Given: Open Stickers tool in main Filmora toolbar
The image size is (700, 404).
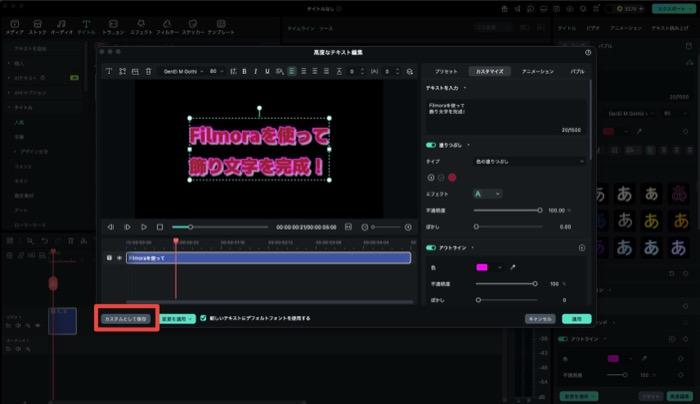Looking at the screenshot, I should 193,27.
